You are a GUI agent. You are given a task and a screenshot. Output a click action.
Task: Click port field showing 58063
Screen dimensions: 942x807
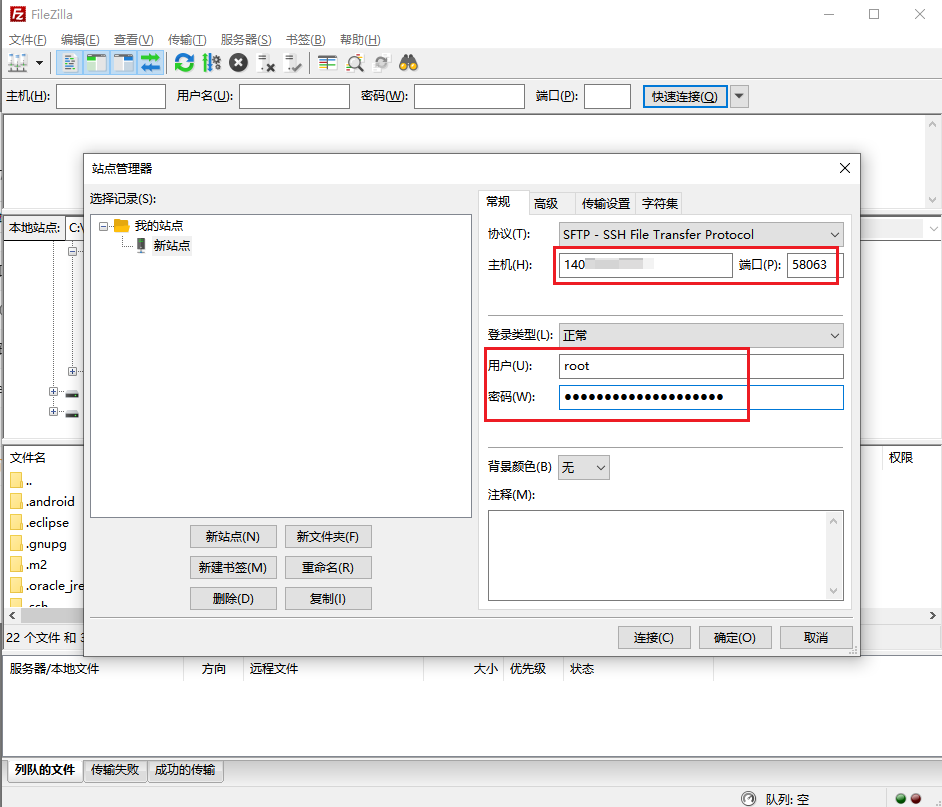(x=815, y=265)
